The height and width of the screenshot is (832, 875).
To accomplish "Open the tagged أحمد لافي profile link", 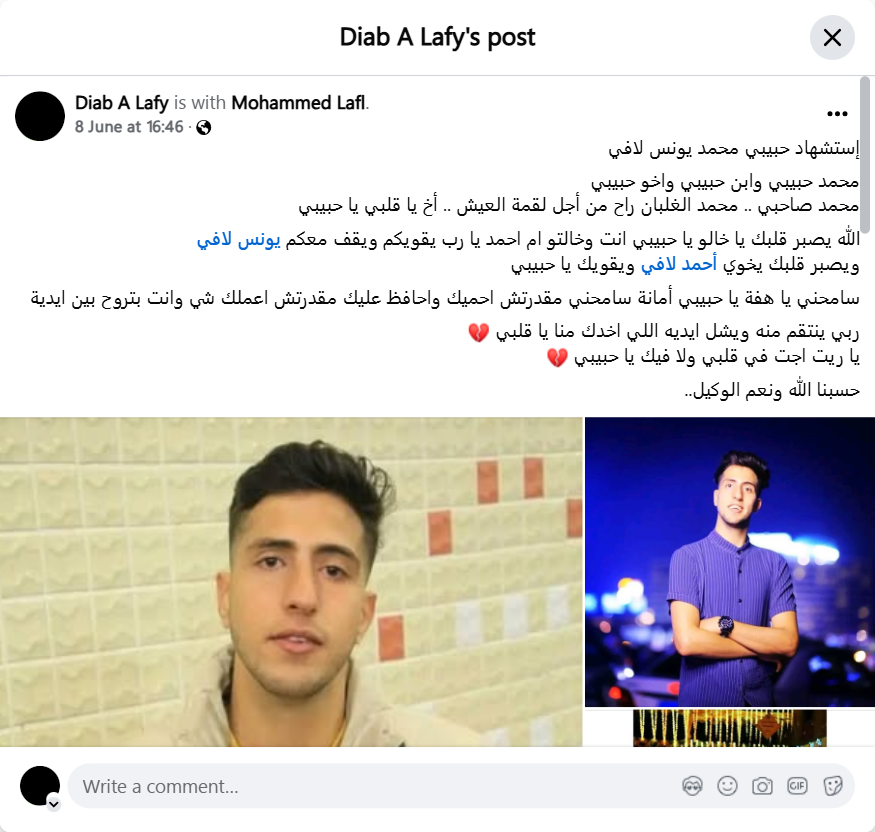I will (679, 264).
